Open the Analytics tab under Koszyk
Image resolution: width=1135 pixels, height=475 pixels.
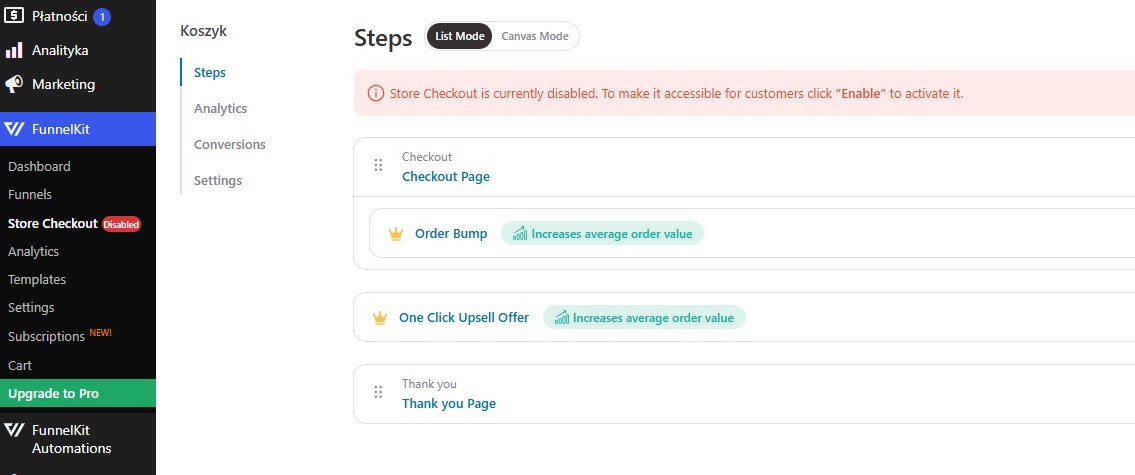[221, 109]
